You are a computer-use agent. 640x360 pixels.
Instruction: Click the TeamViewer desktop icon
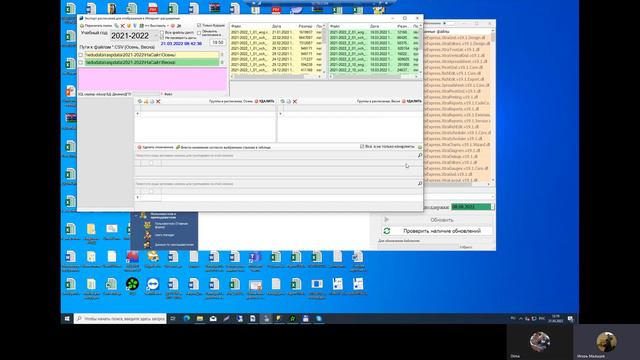coord(153,284)
